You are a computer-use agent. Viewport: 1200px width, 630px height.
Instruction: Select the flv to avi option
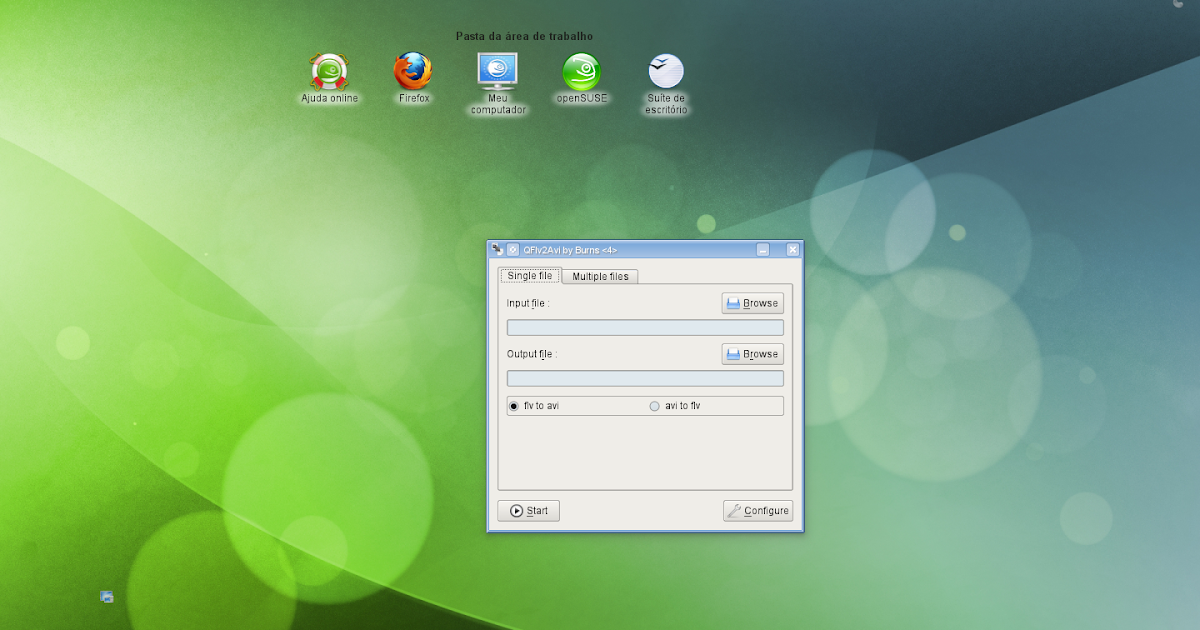[534, 406]
